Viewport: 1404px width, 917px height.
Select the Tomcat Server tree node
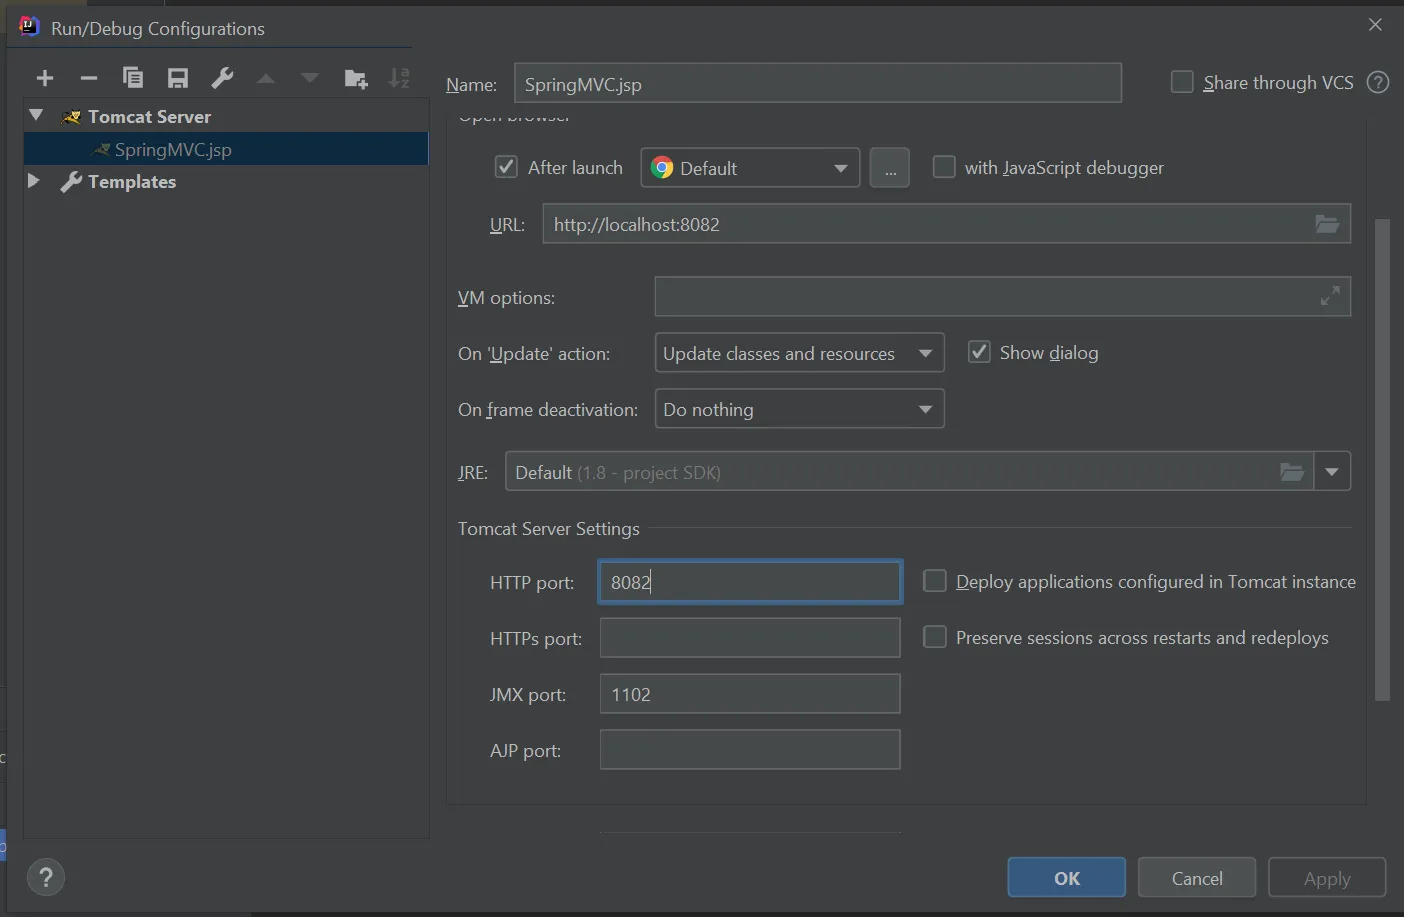(x=149, y=117)
